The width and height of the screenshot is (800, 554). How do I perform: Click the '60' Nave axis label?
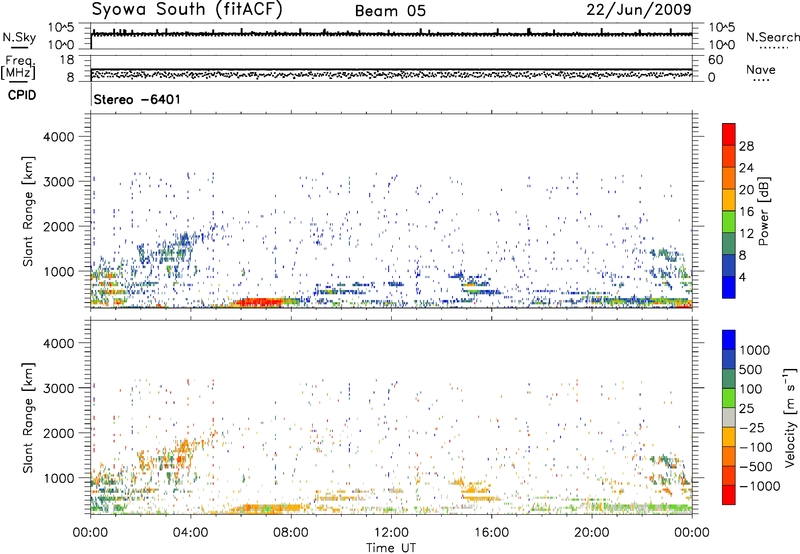[x=715, y=60]
